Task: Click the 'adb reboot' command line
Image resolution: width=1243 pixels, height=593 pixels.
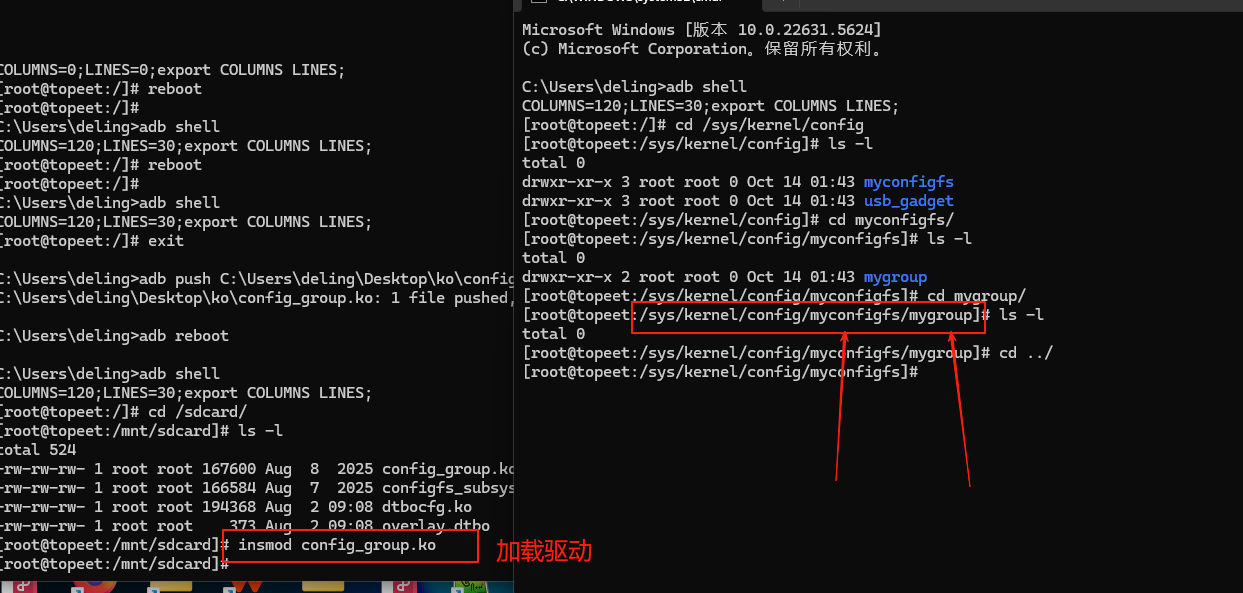Action: 114,336
